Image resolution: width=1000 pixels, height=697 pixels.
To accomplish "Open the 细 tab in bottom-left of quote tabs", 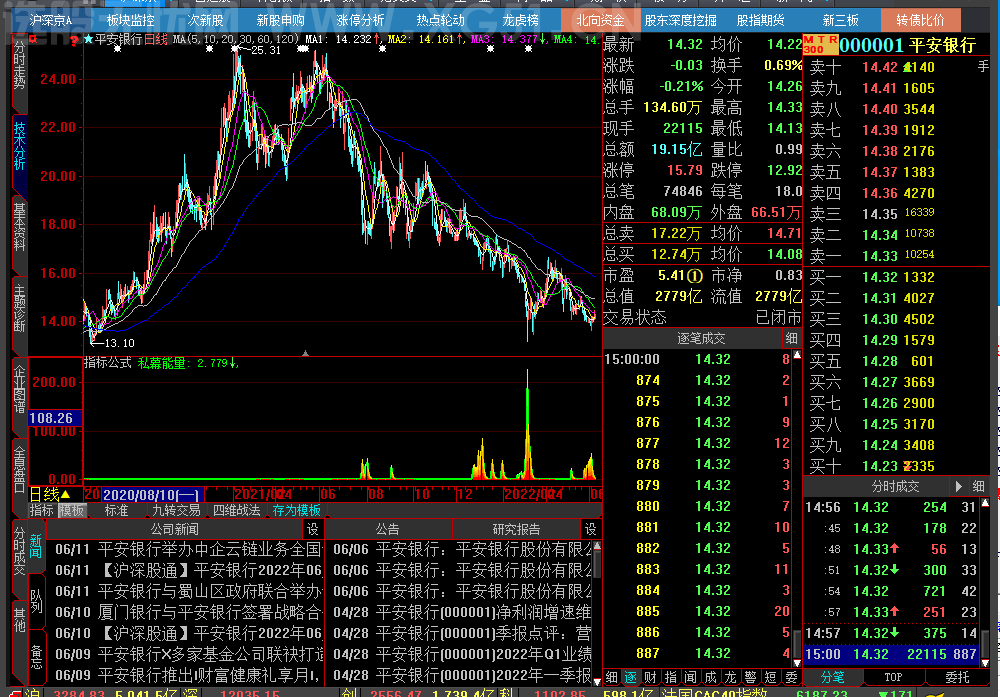I will click(x=612, y=677).
